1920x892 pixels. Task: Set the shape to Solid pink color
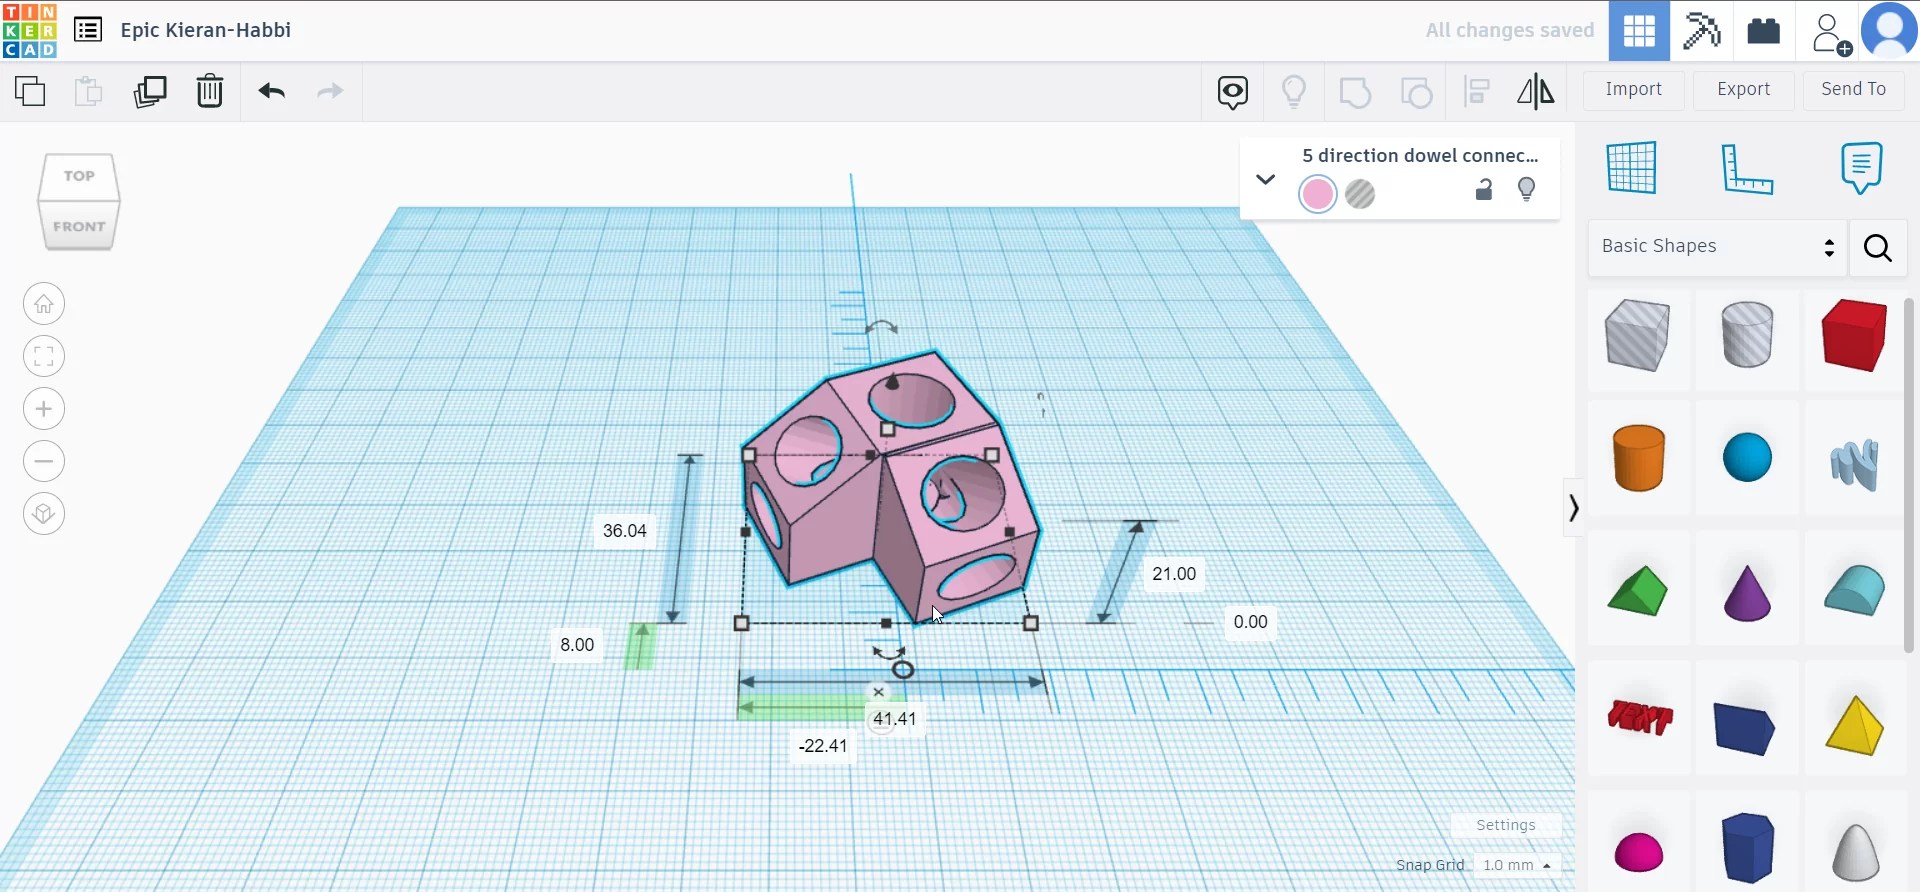tap(1318, 194)
